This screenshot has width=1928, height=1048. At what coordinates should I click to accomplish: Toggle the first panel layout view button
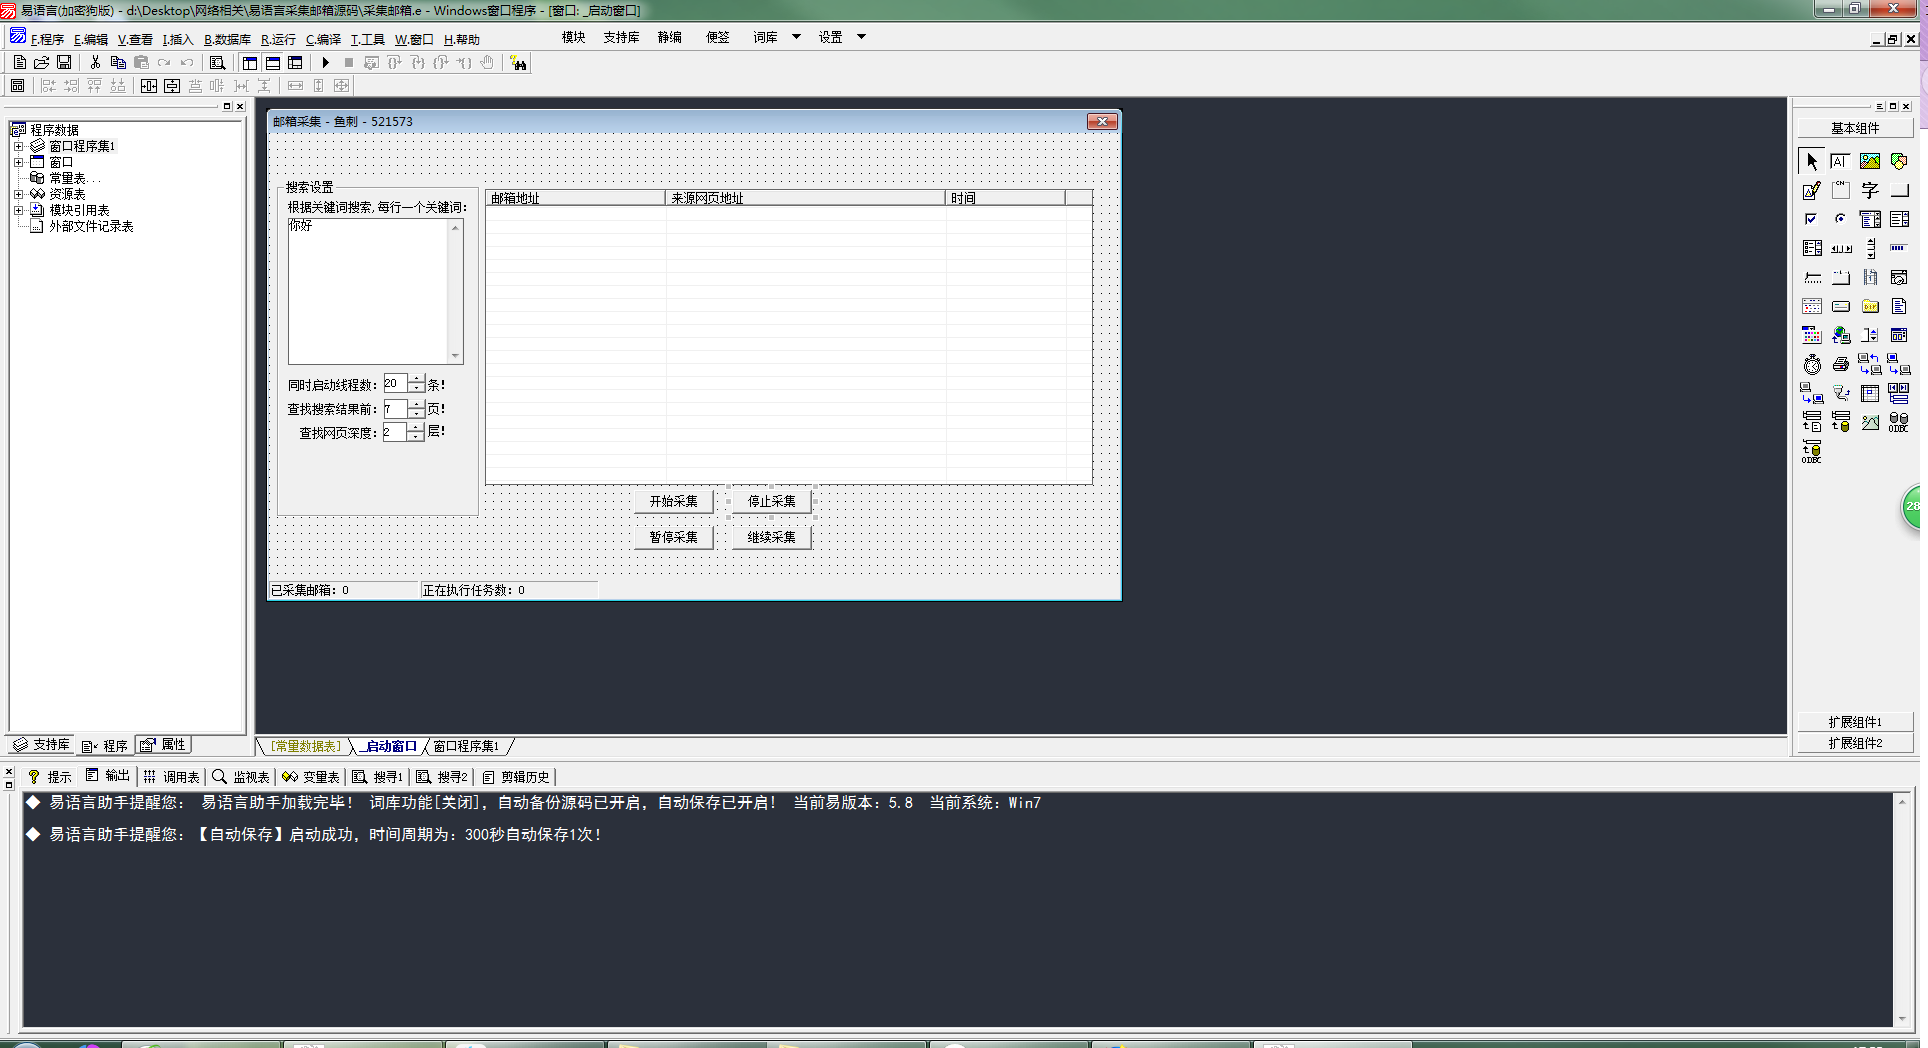(x=250, y=62)
